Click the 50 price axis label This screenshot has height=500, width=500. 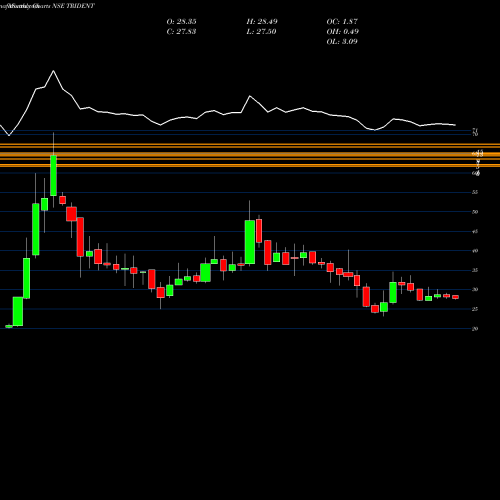(x=475, y=212)
